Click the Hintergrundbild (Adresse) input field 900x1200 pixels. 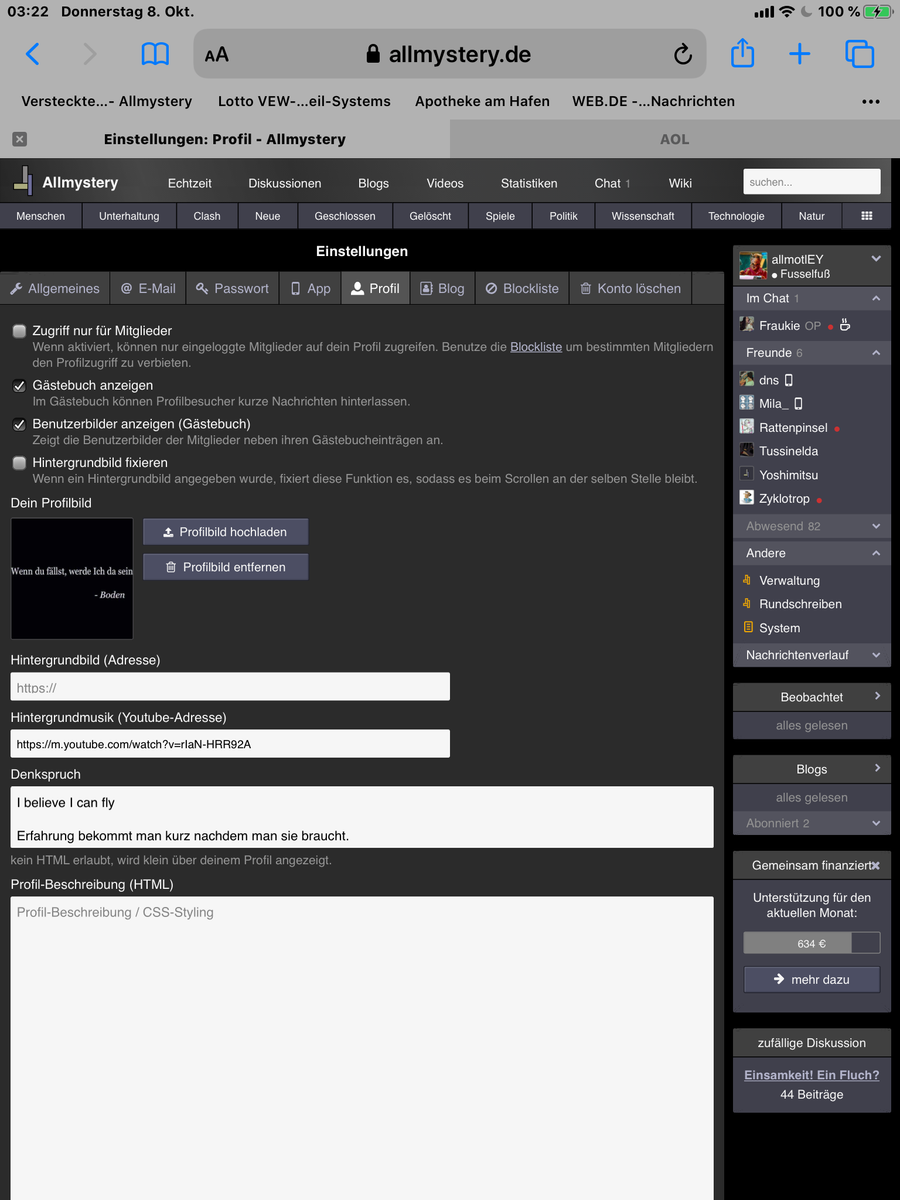[x=230, y=687]
